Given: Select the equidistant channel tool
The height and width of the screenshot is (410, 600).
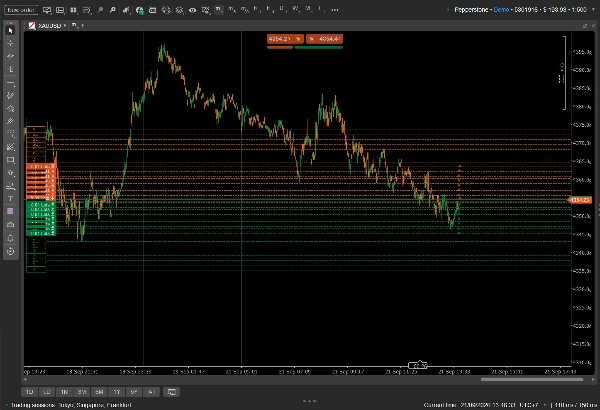Looking at the screenshot, I should 11,121.
